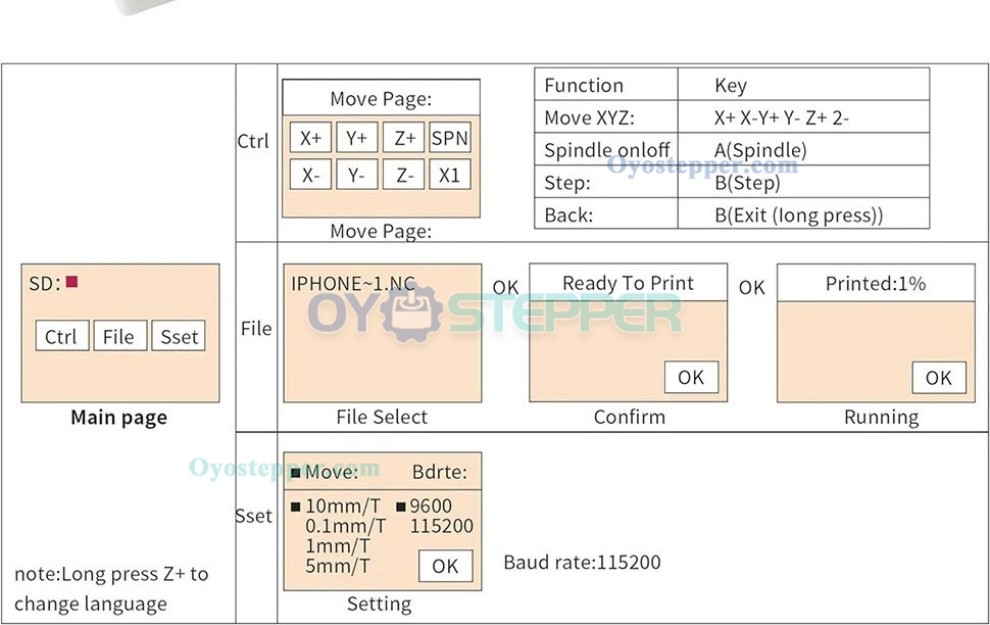The height and width of the screenshot is (625, 990).
Task: Click the X- move button
Action: click(311, 174)
